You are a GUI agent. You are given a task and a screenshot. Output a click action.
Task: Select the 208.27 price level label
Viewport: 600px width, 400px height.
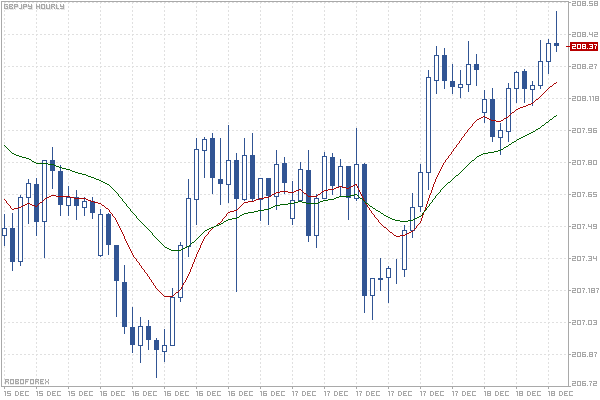tap(583, 66)
